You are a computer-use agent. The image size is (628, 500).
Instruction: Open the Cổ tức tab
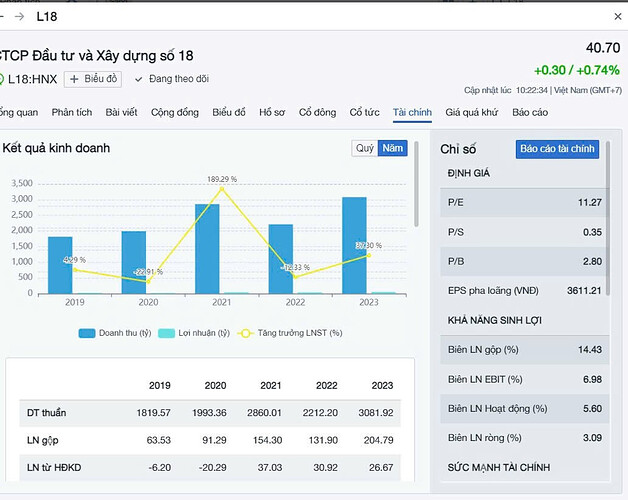pyautogui.click(x=364, y=113)
